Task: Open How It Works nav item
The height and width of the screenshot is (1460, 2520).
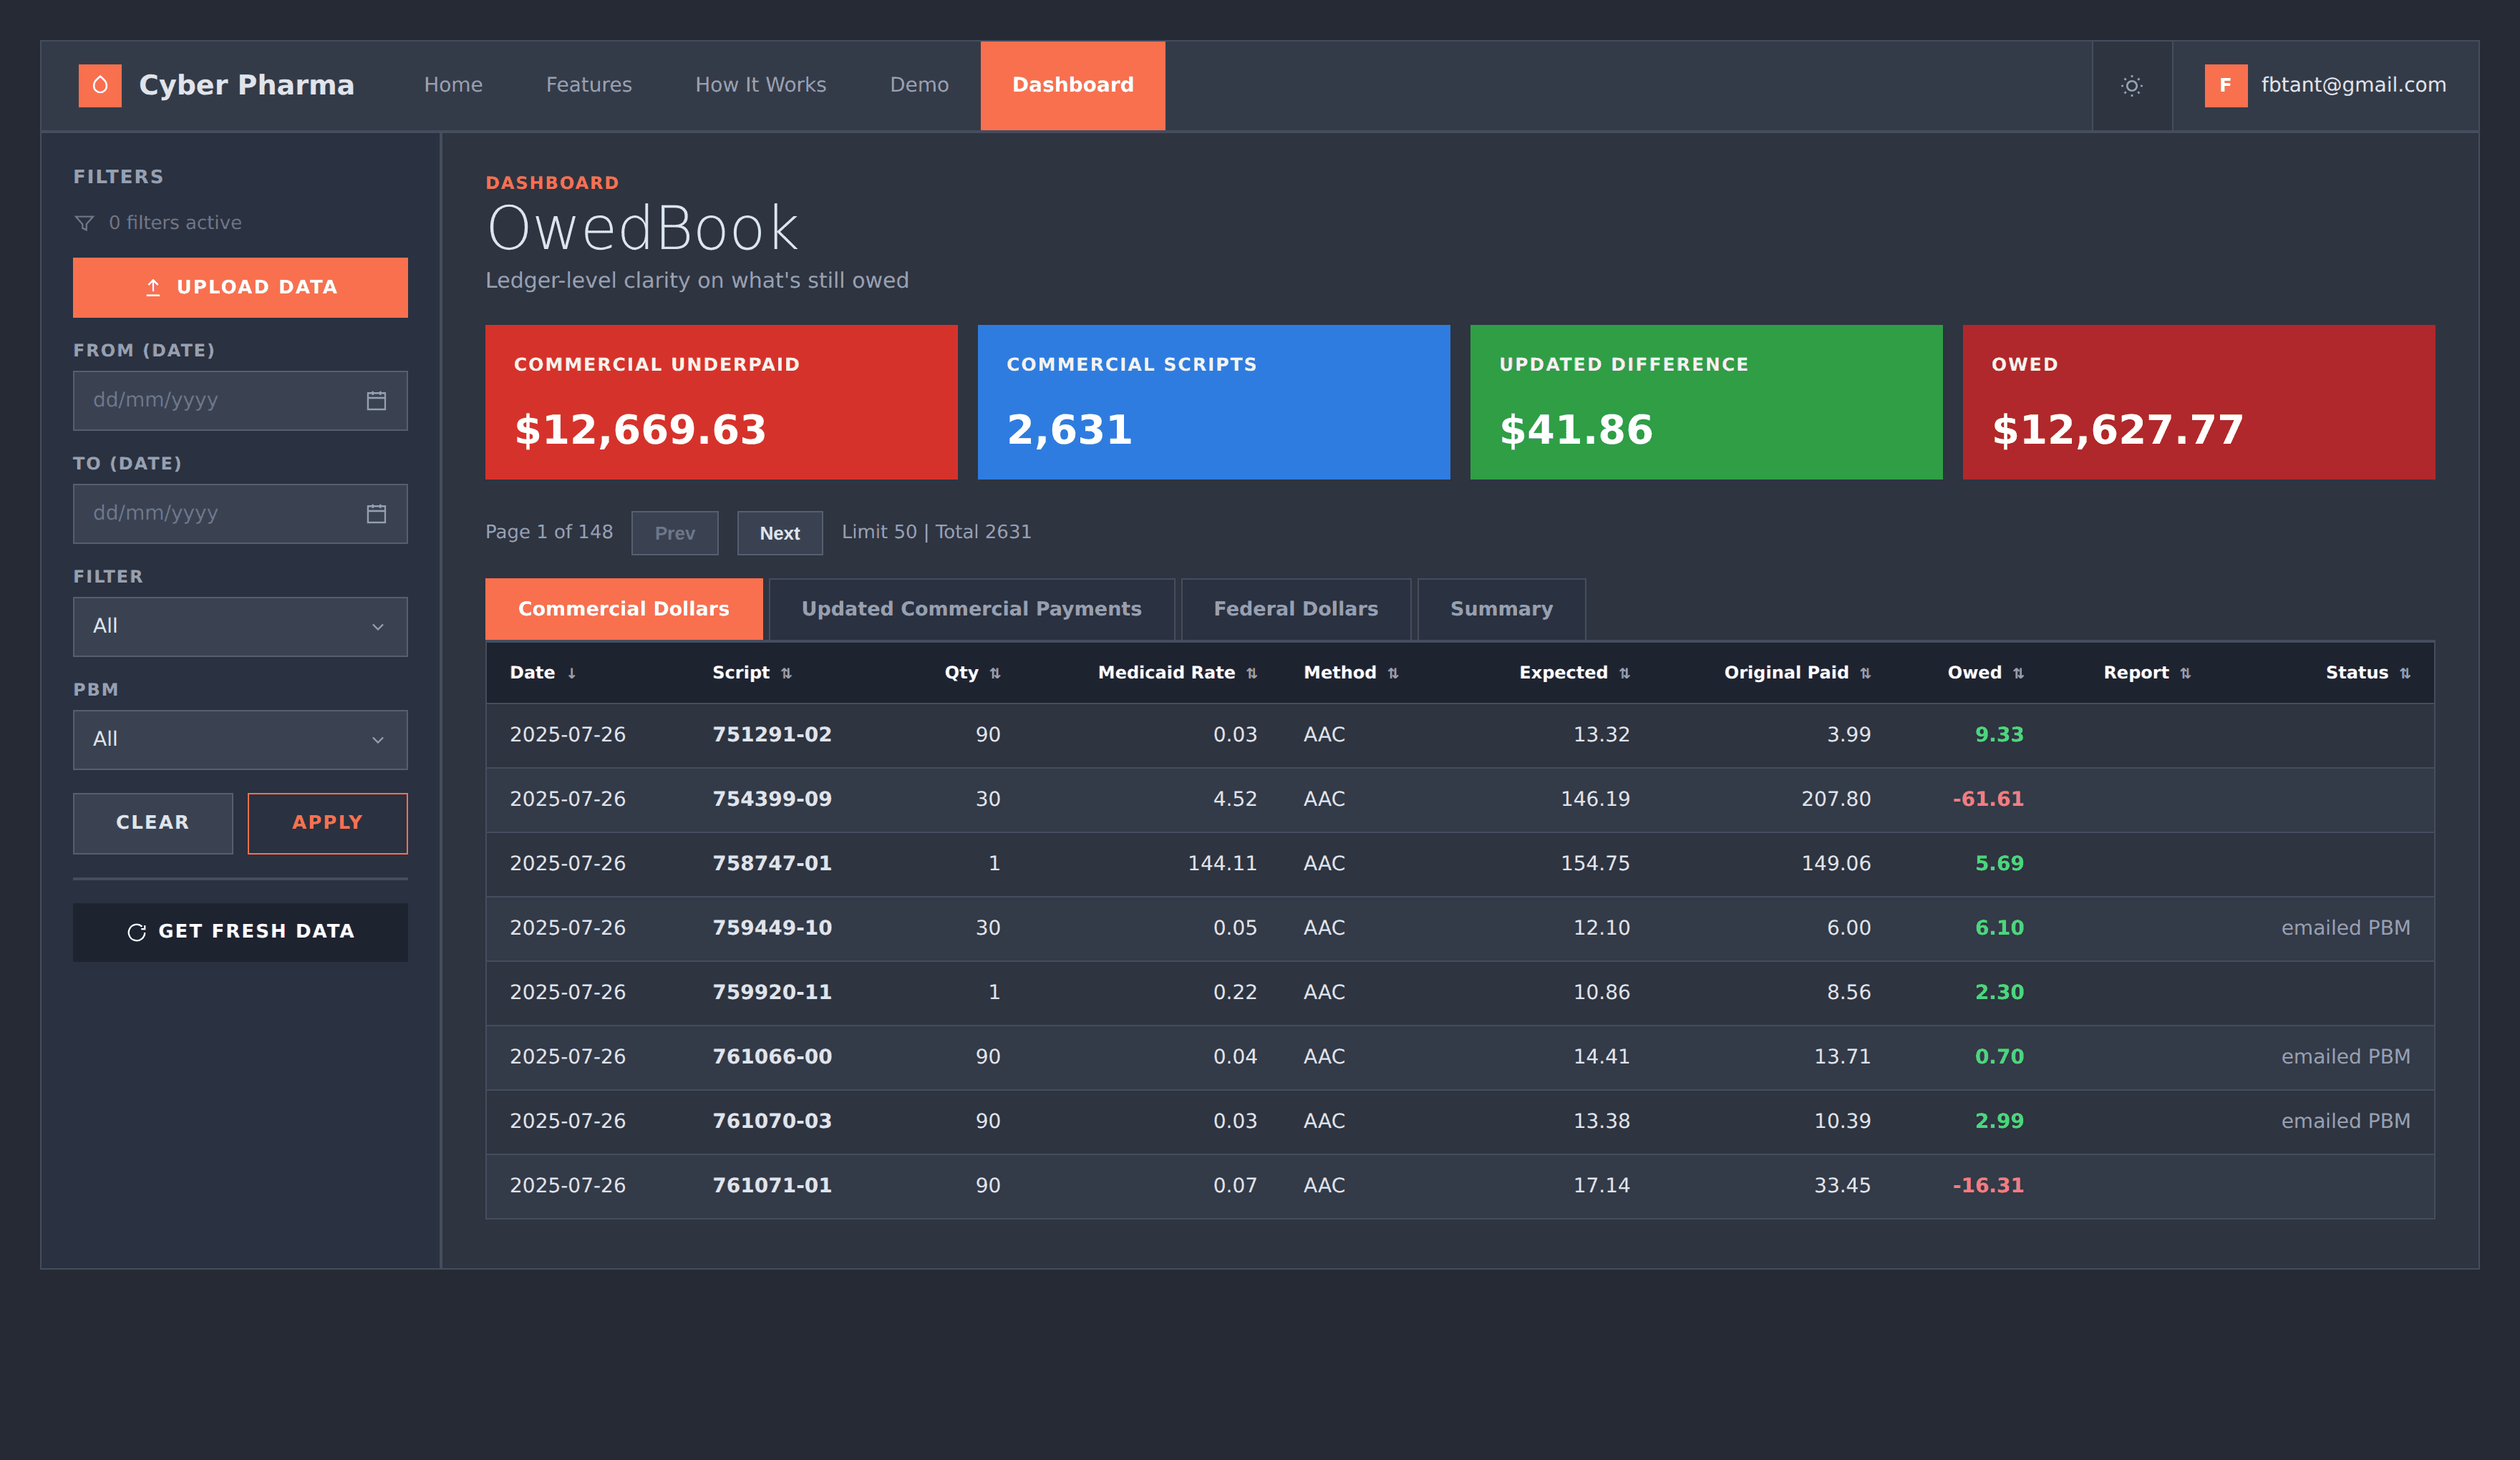Action: point(761,86)
